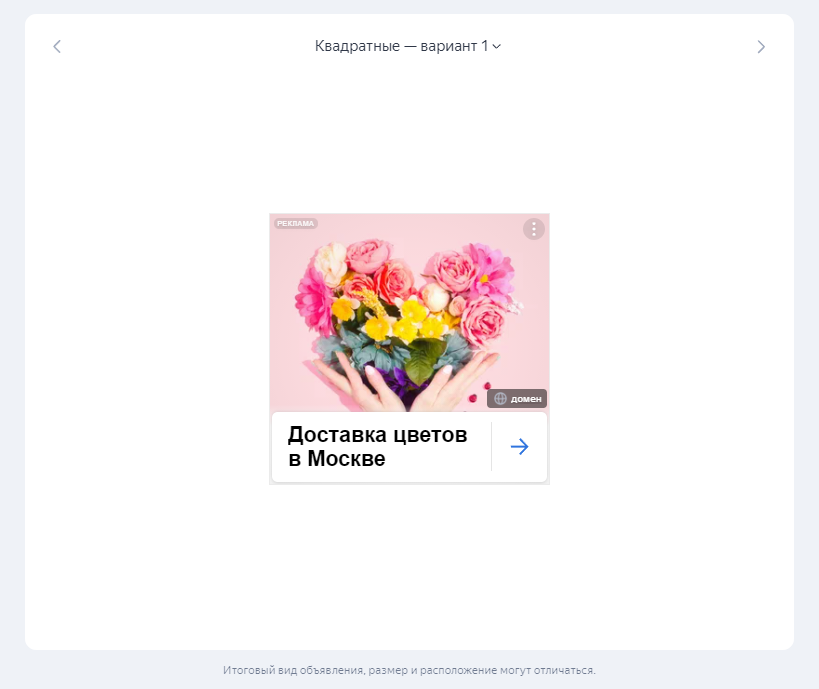Click the 'Итоговый вид объявления' disclaimer text

click(x=409, y=670)
